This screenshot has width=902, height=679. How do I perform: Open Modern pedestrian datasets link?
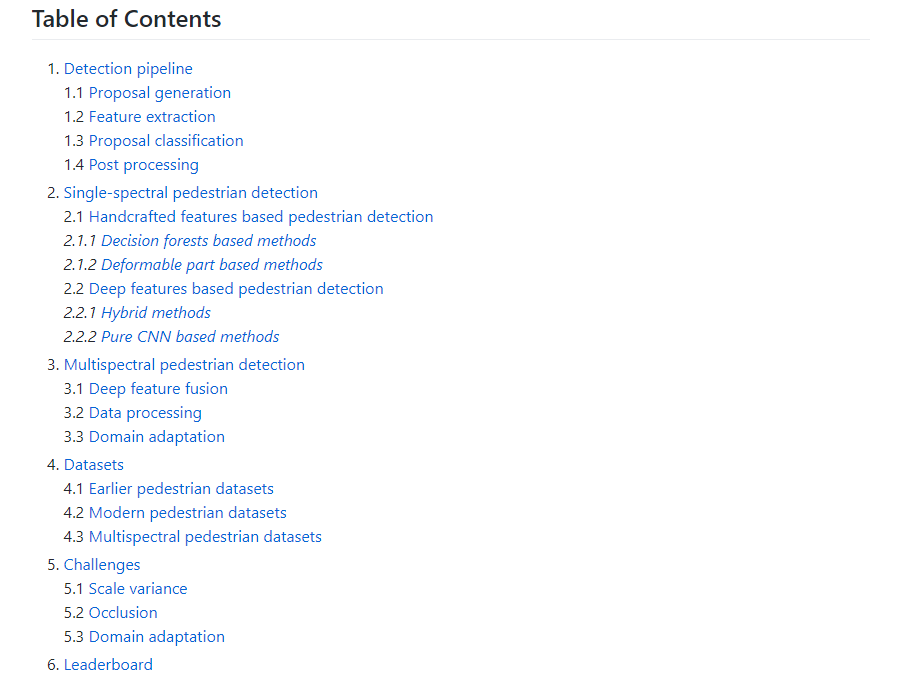(187, 513)
